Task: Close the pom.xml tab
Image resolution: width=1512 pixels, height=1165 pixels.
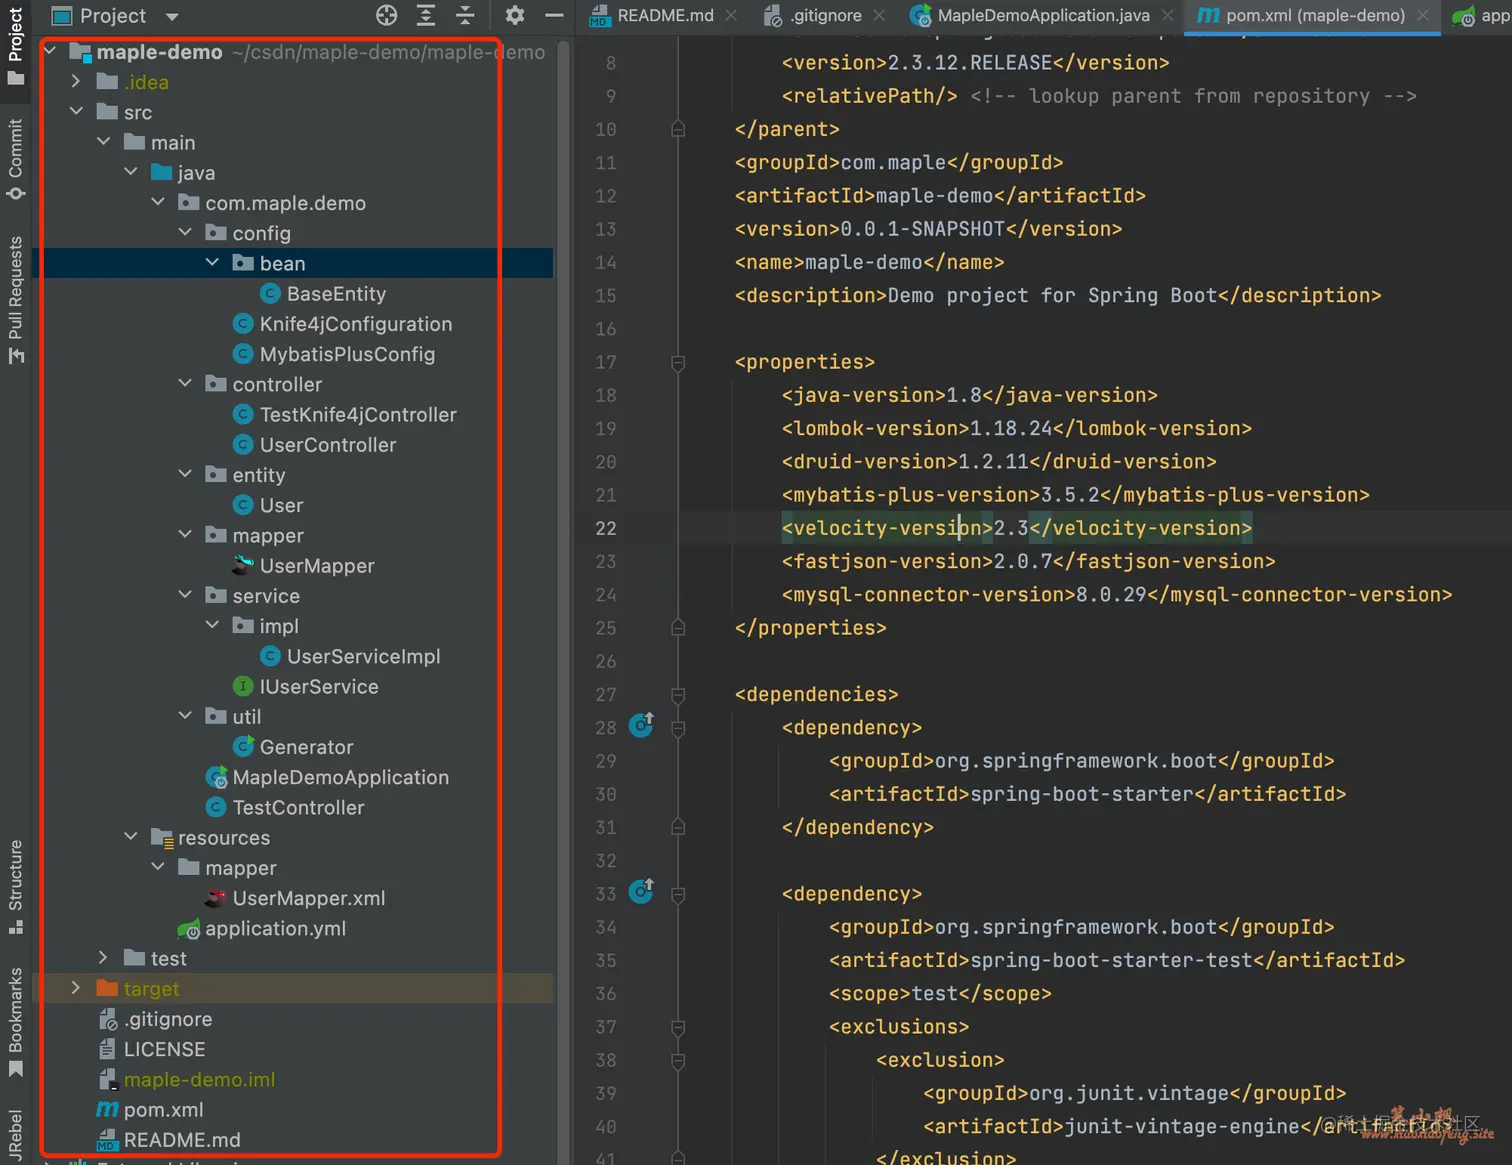Action: point(1422,15)
